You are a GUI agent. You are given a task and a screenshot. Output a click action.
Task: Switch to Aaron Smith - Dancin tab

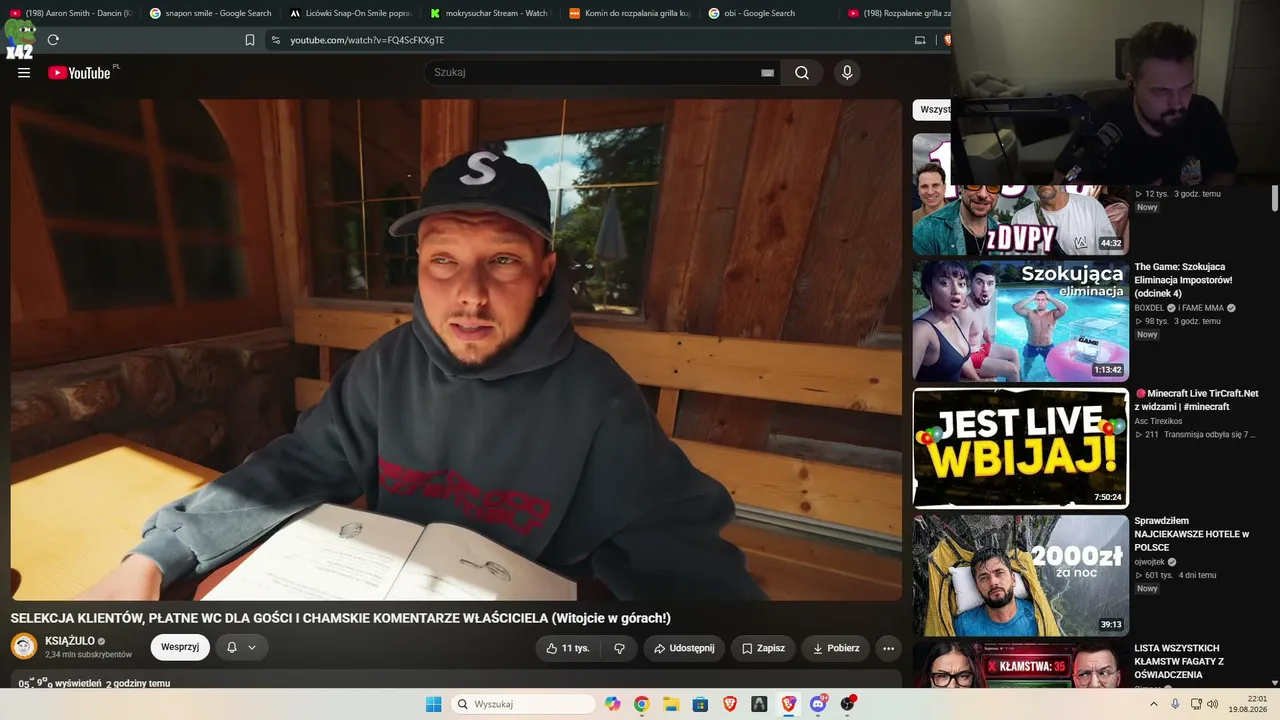tap(70, 13)
